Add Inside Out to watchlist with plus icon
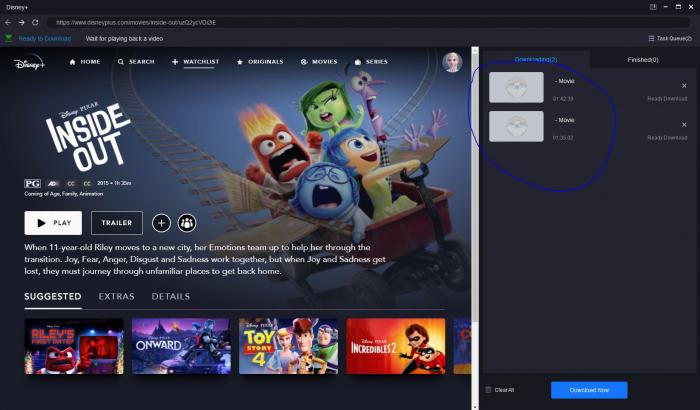700x410 pixels. click(161, 223)
